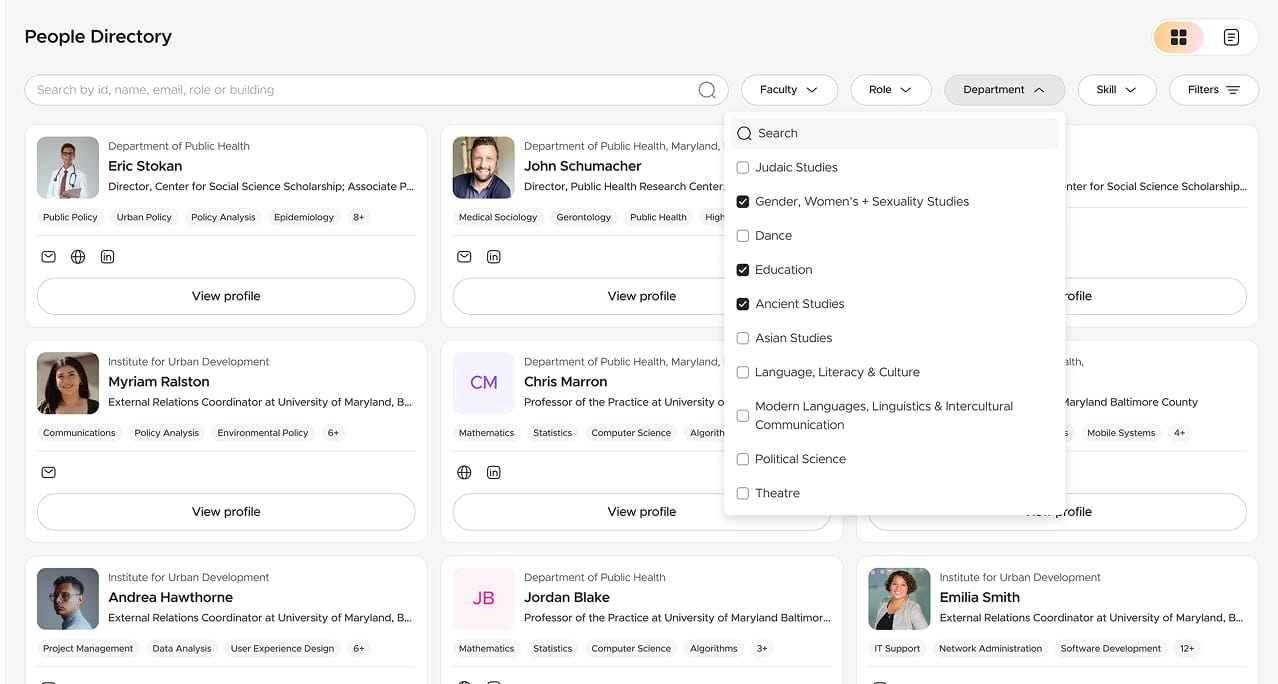Click John Schumacher's Gerontology tag
The image size is (1278, 684).
point(584,217)
